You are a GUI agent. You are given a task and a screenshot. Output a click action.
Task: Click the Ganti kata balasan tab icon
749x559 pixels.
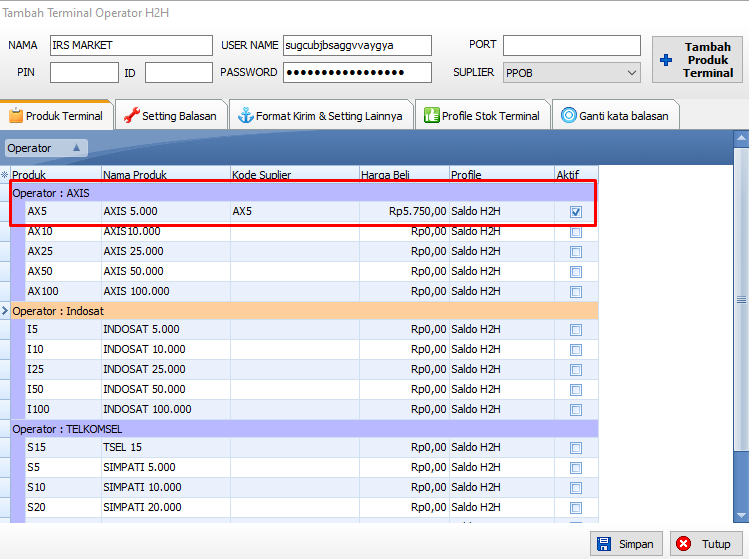click(568, 116)
